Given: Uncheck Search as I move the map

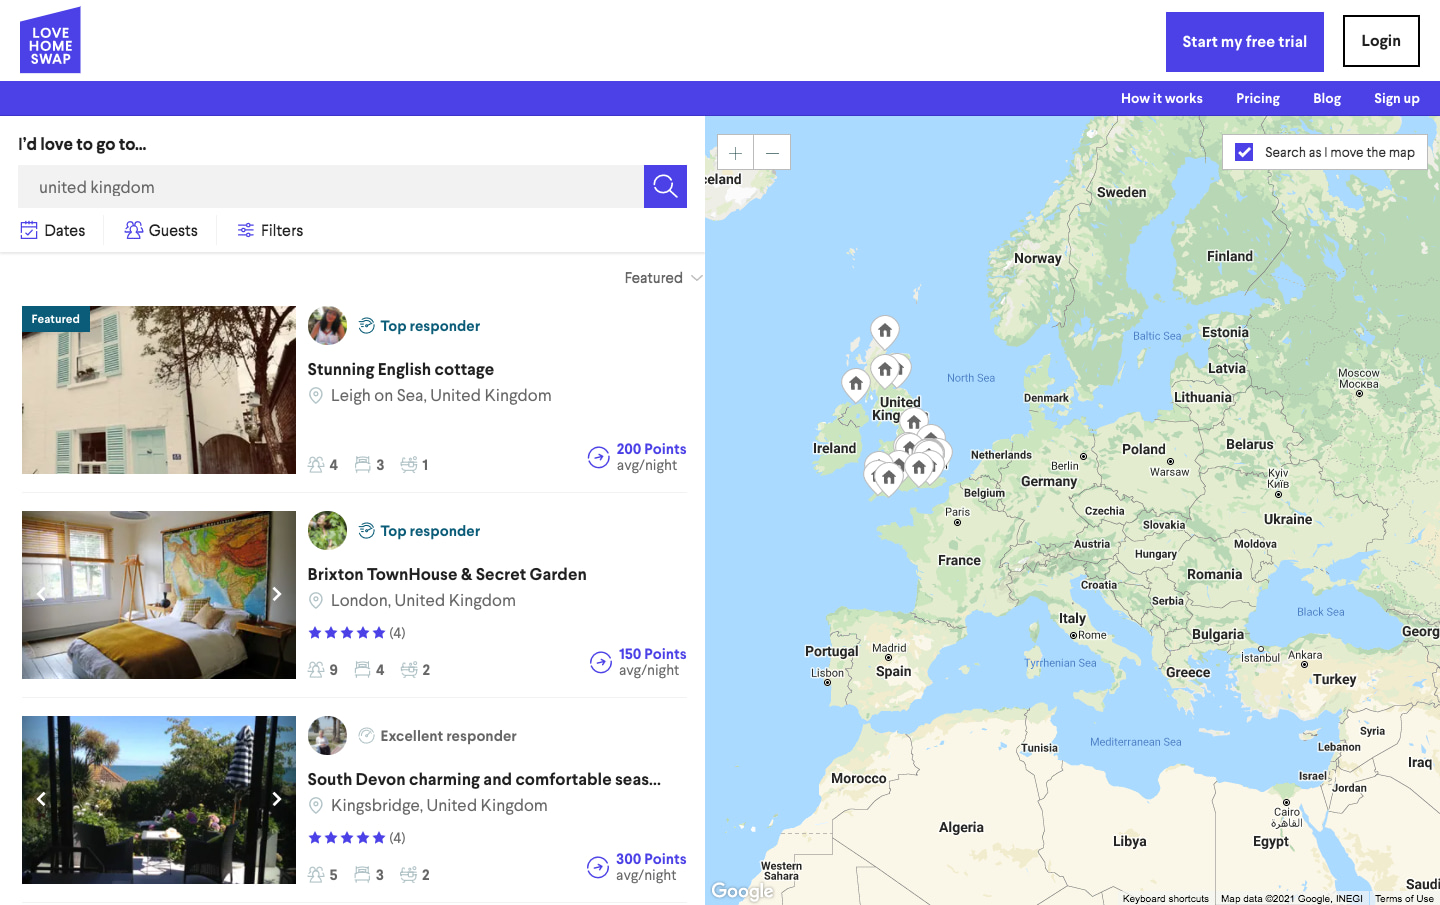Looking at the screenshot, I should pyautogui.click(x=1244, y=152).
